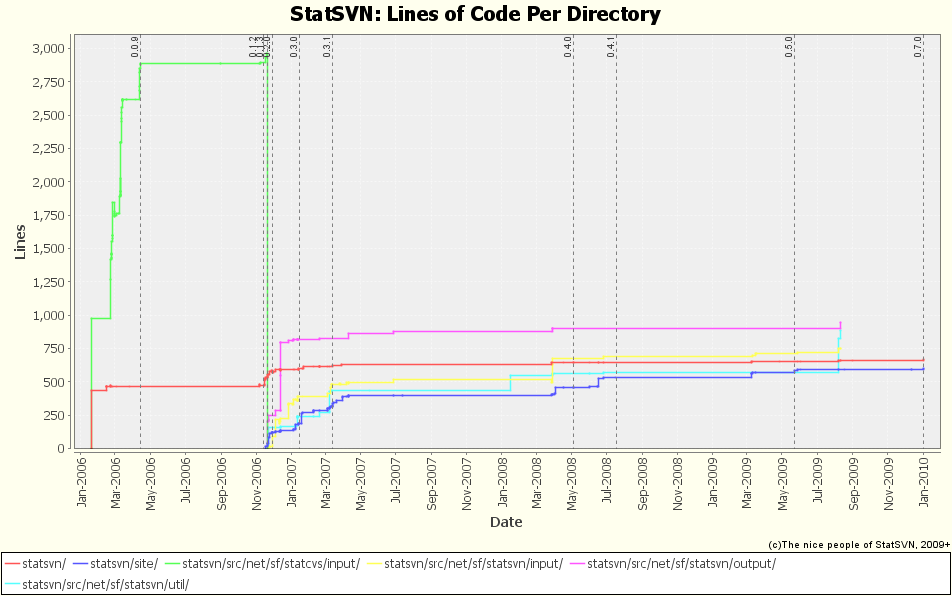Click the Mar-2007 x-axis label
The width and height of the screenshot is (952, 596).
pos(326,483)
